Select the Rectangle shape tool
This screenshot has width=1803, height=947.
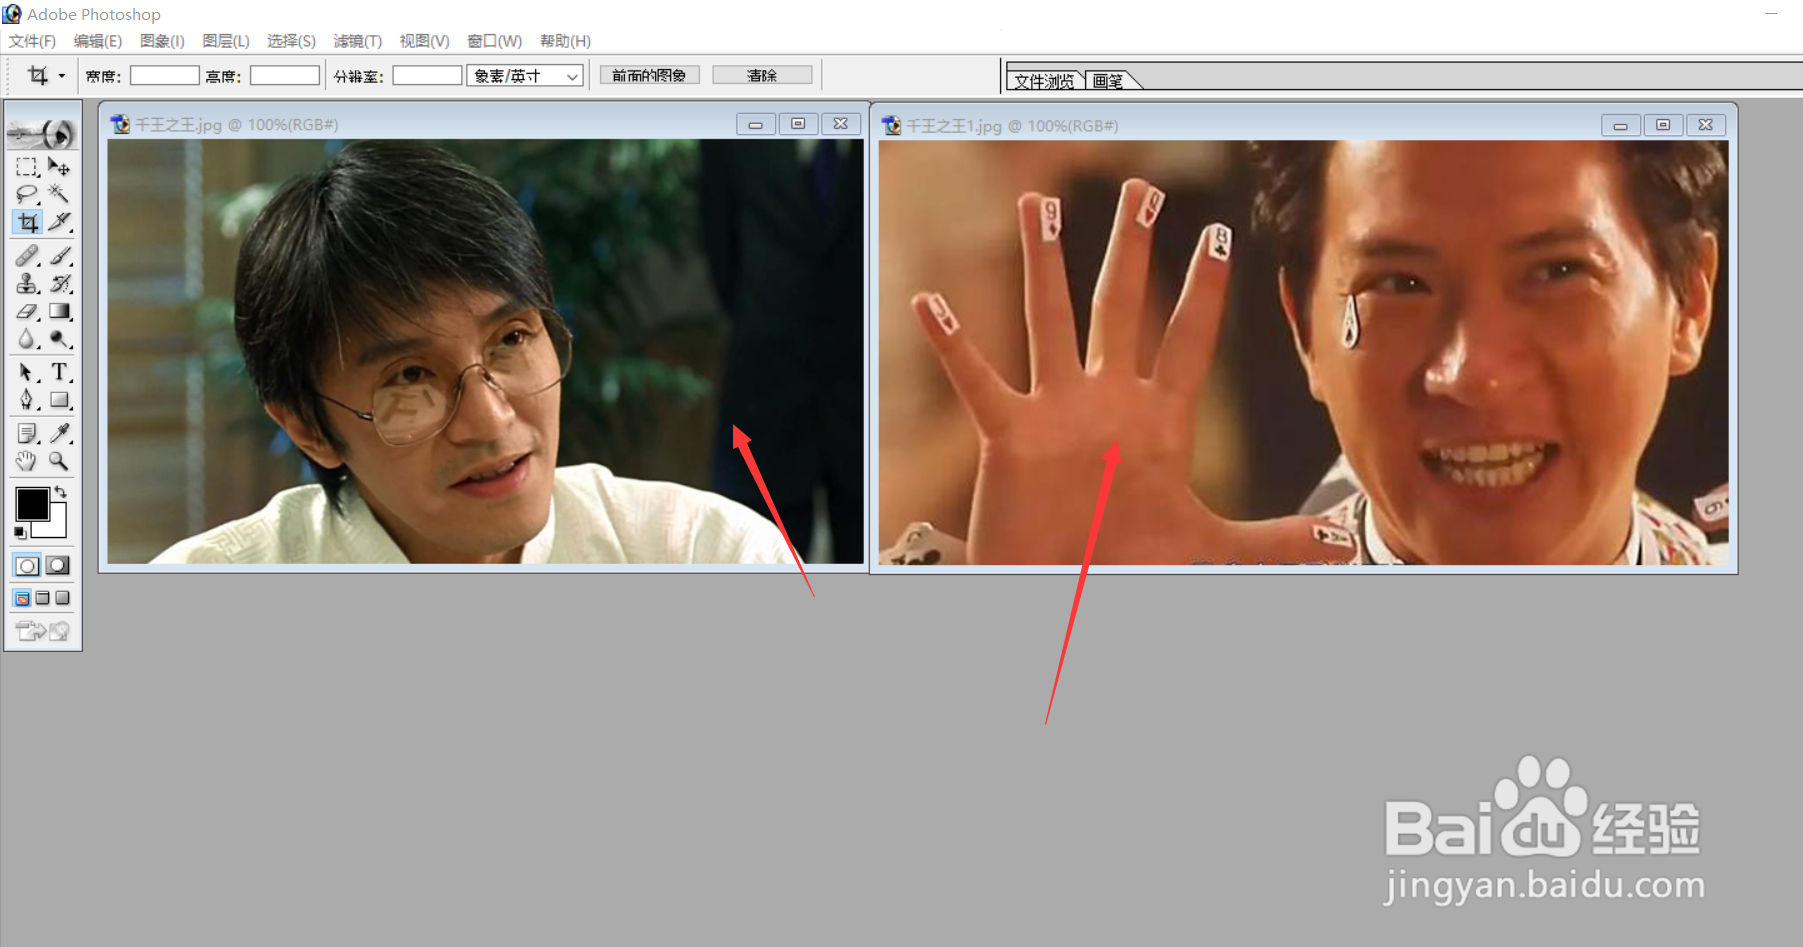59,400
